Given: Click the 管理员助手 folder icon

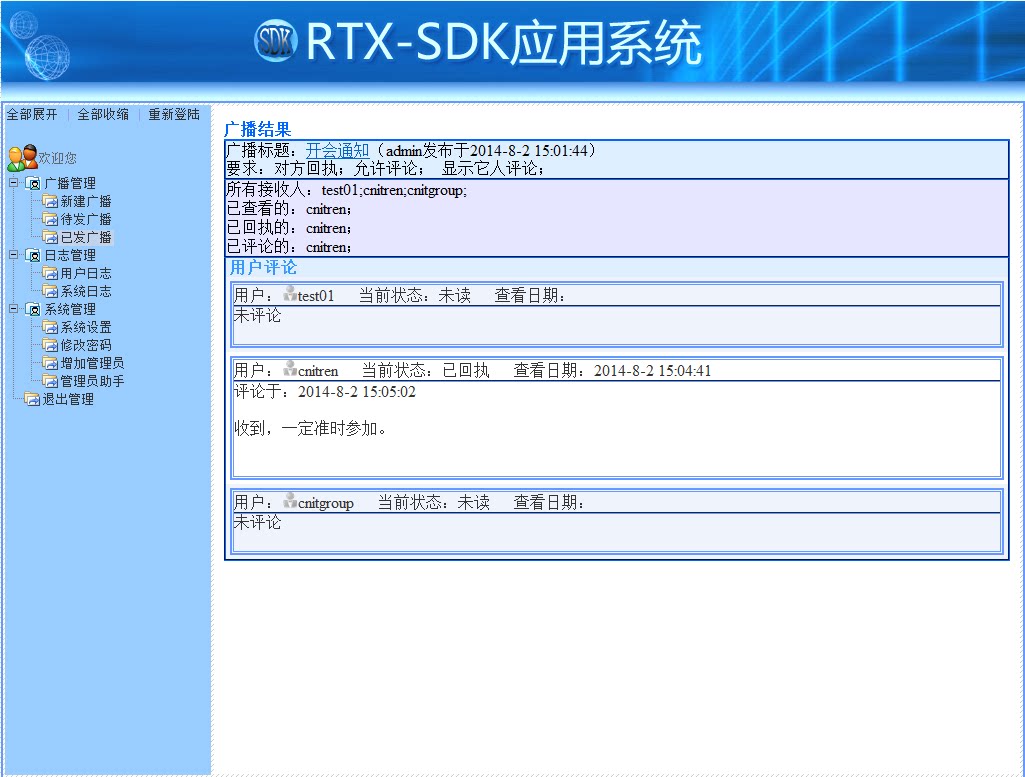Looking at the screenshot, I should tap(50, 380).
